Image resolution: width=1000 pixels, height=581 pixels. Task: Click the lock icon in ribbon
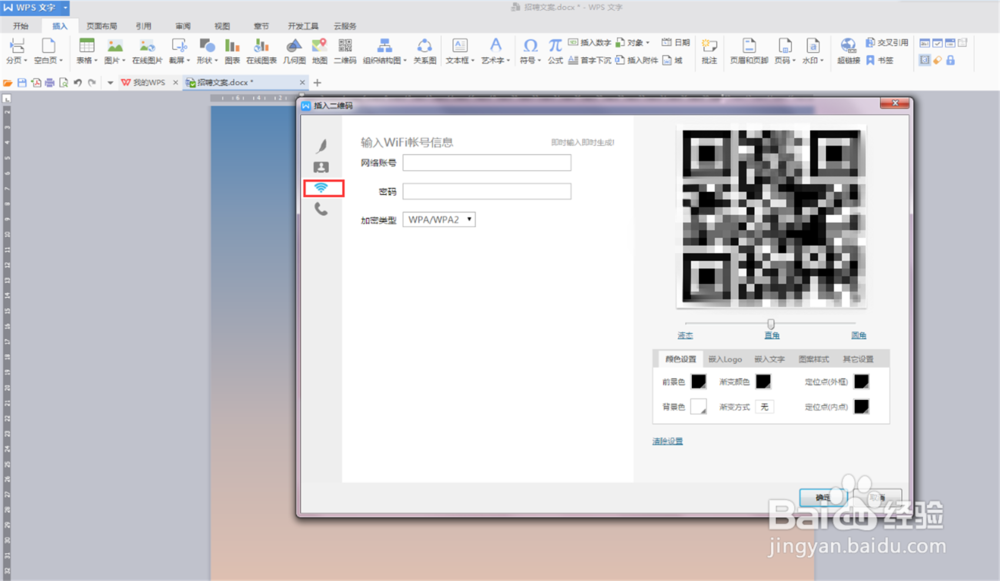(x=950, y=61)
